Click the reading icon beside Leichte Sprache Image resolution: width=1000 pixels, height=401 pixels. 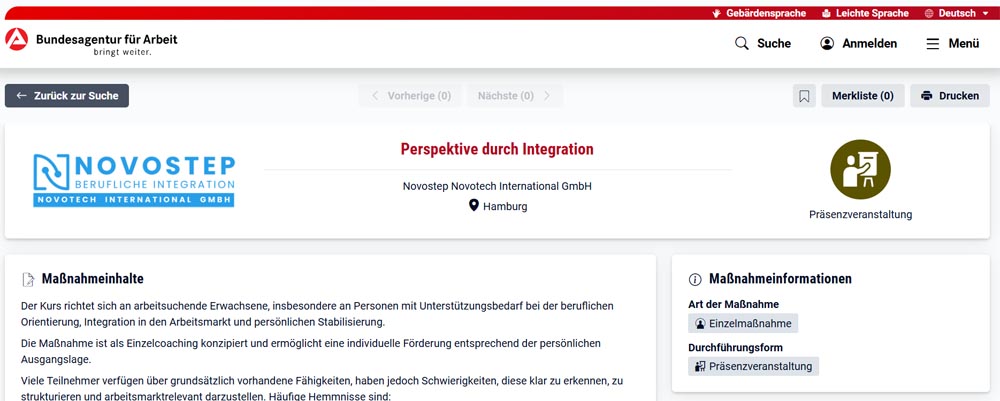827,13
